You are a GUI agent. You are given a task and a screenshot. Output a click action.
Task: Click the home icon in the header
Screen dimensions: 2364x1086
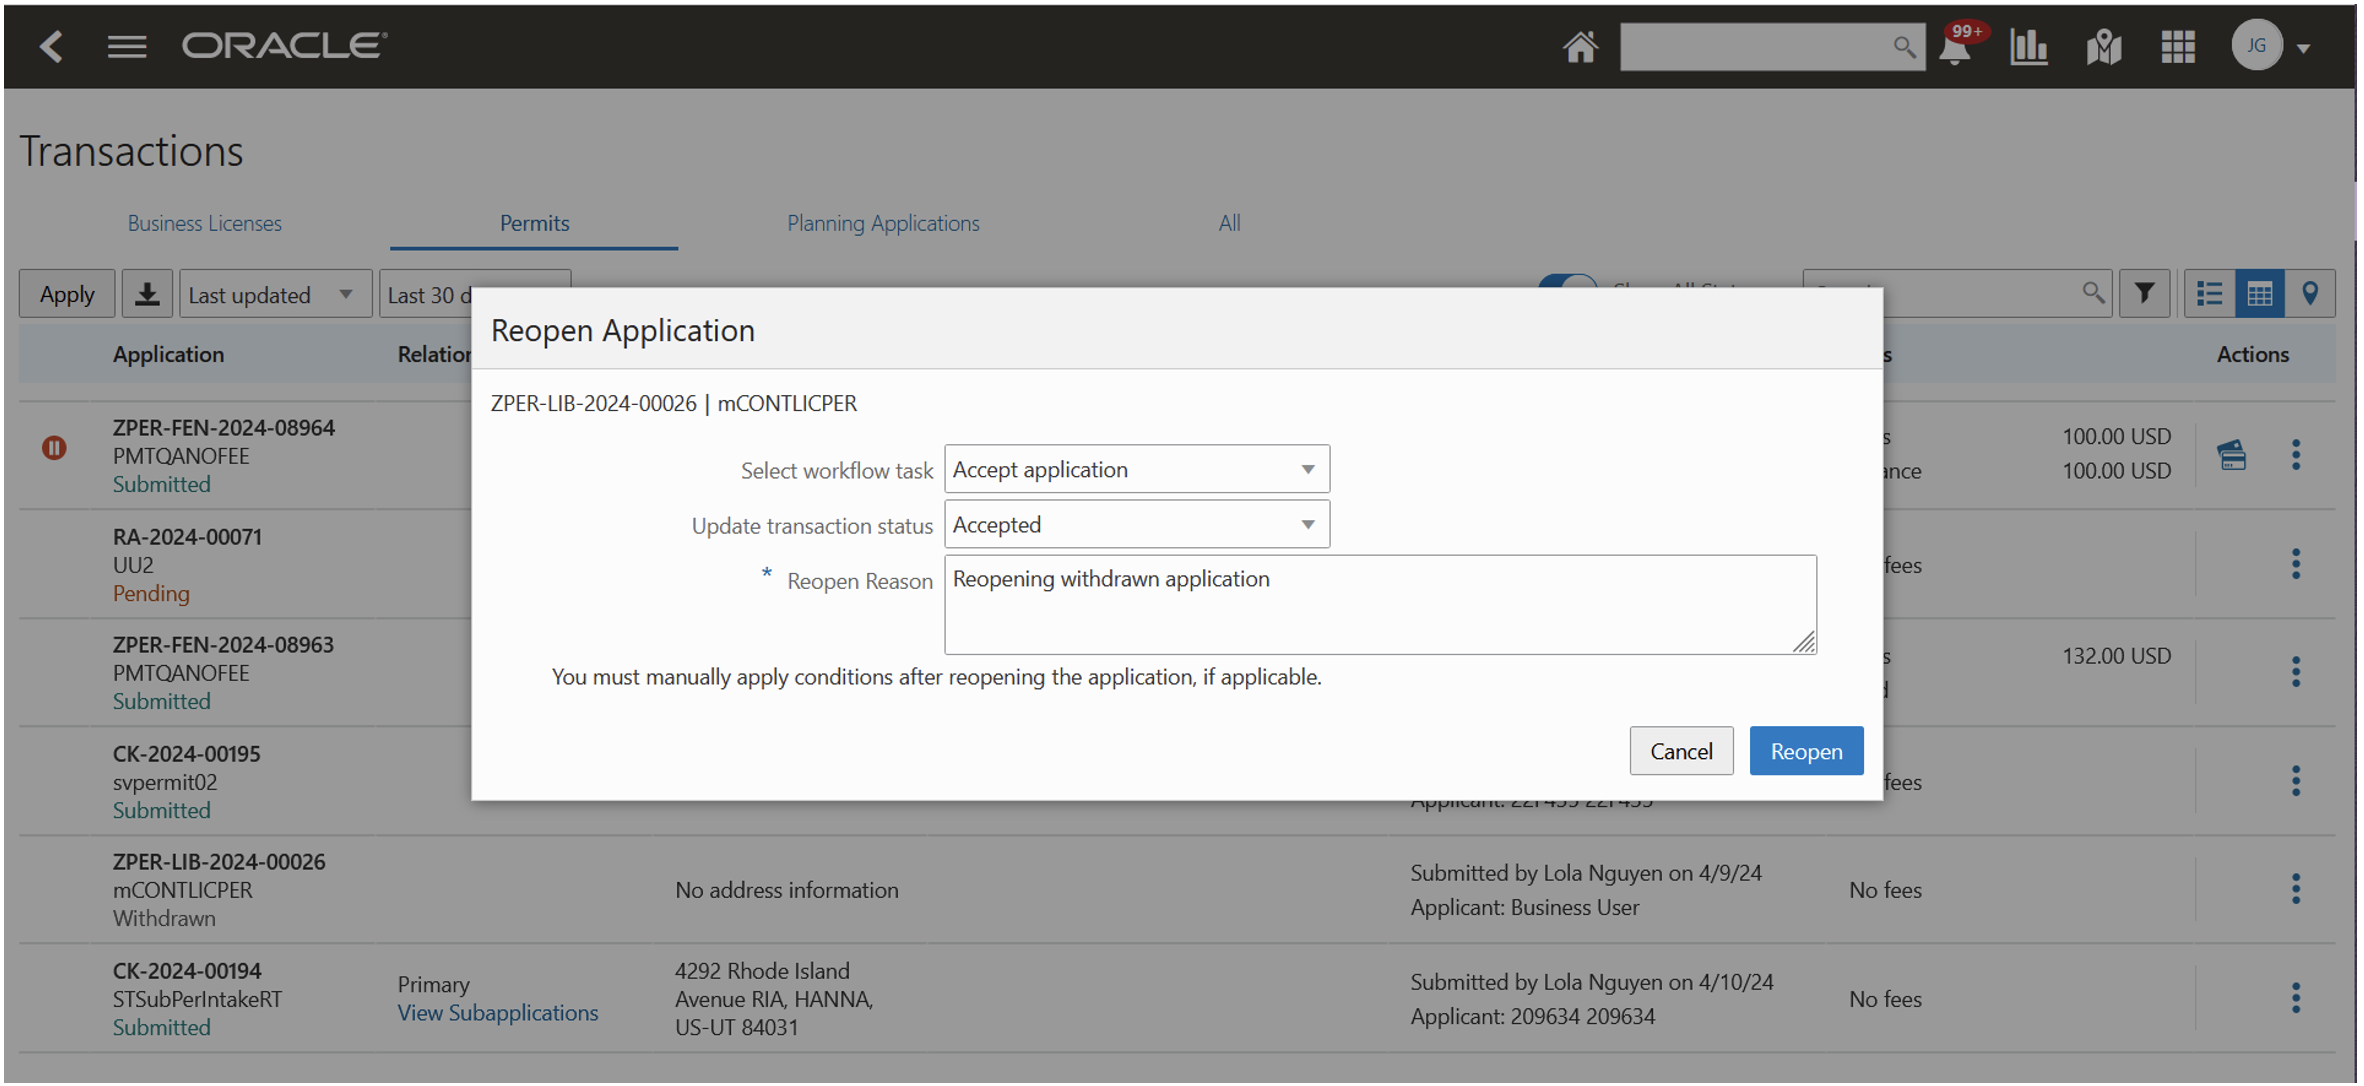click(1580, 46)
